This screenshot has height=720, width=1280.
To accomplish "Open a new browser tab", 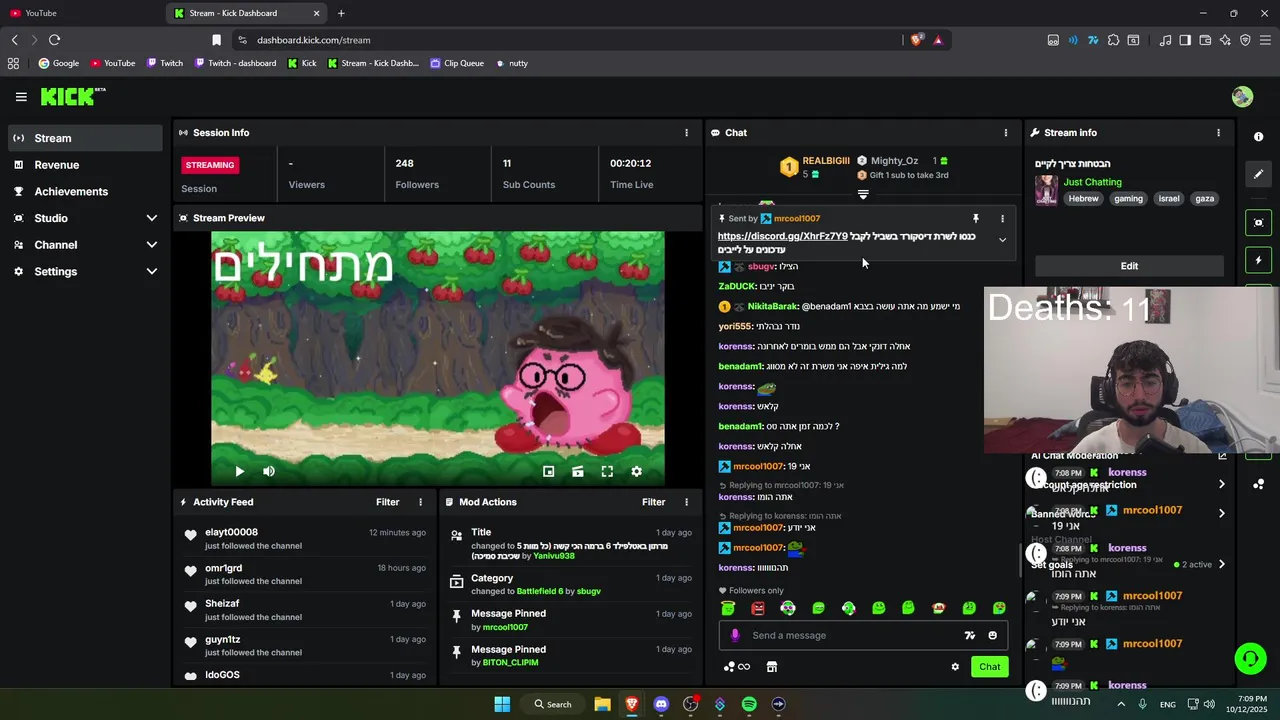I will coord(341,13).
